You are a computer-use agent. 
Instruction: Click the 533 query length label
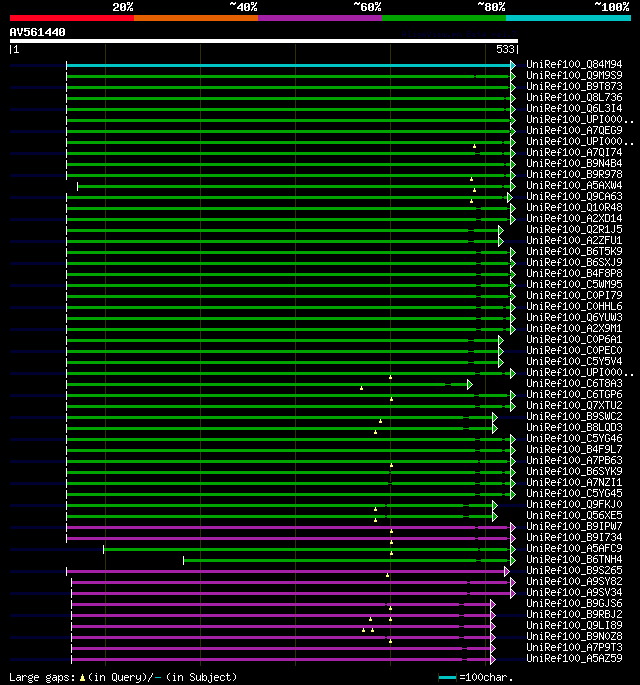[505, 49]
